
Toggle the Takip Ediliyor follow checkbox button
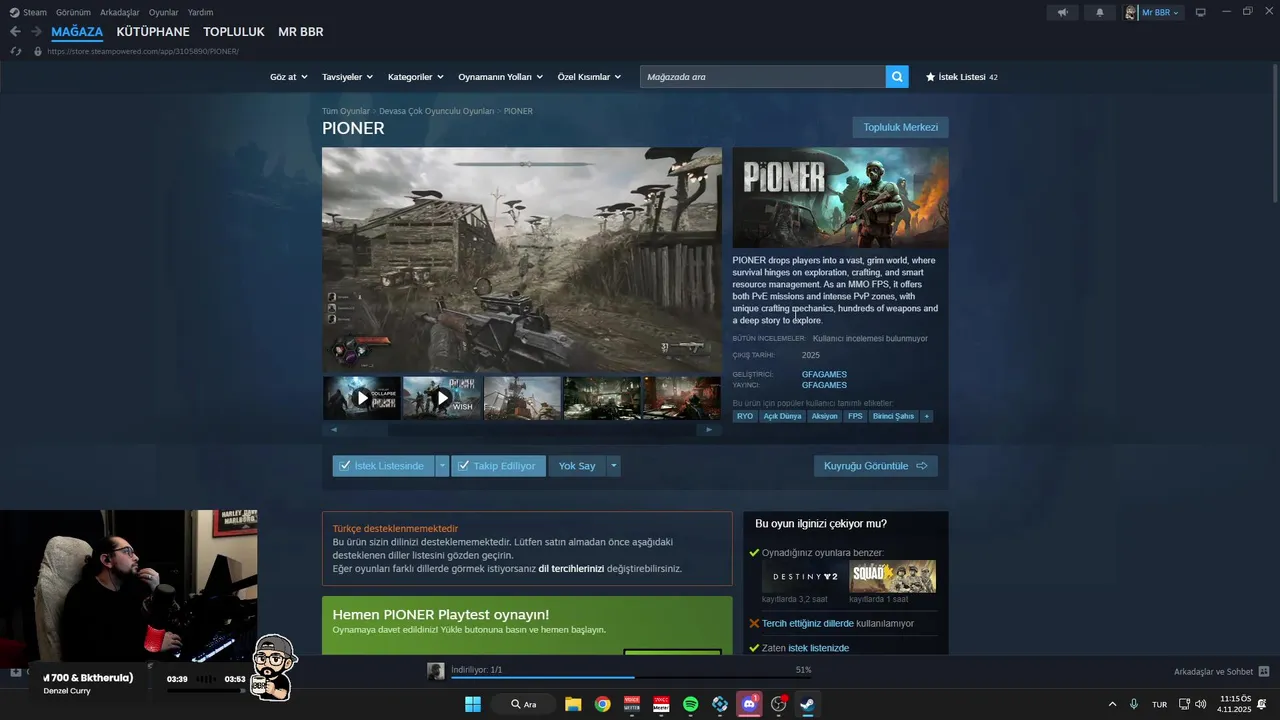pyautogui.click(x=498, y=466)
